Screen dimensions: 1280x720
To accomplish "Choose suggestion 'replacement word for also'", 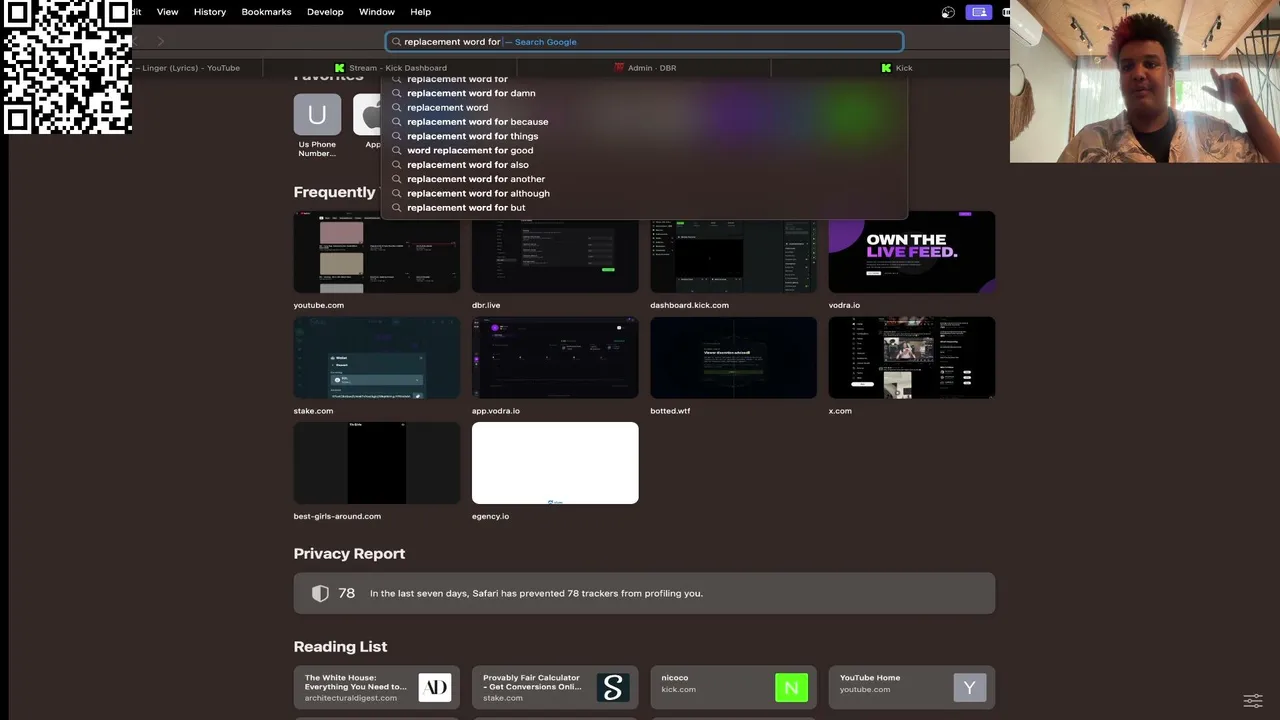I will point(645,165).
